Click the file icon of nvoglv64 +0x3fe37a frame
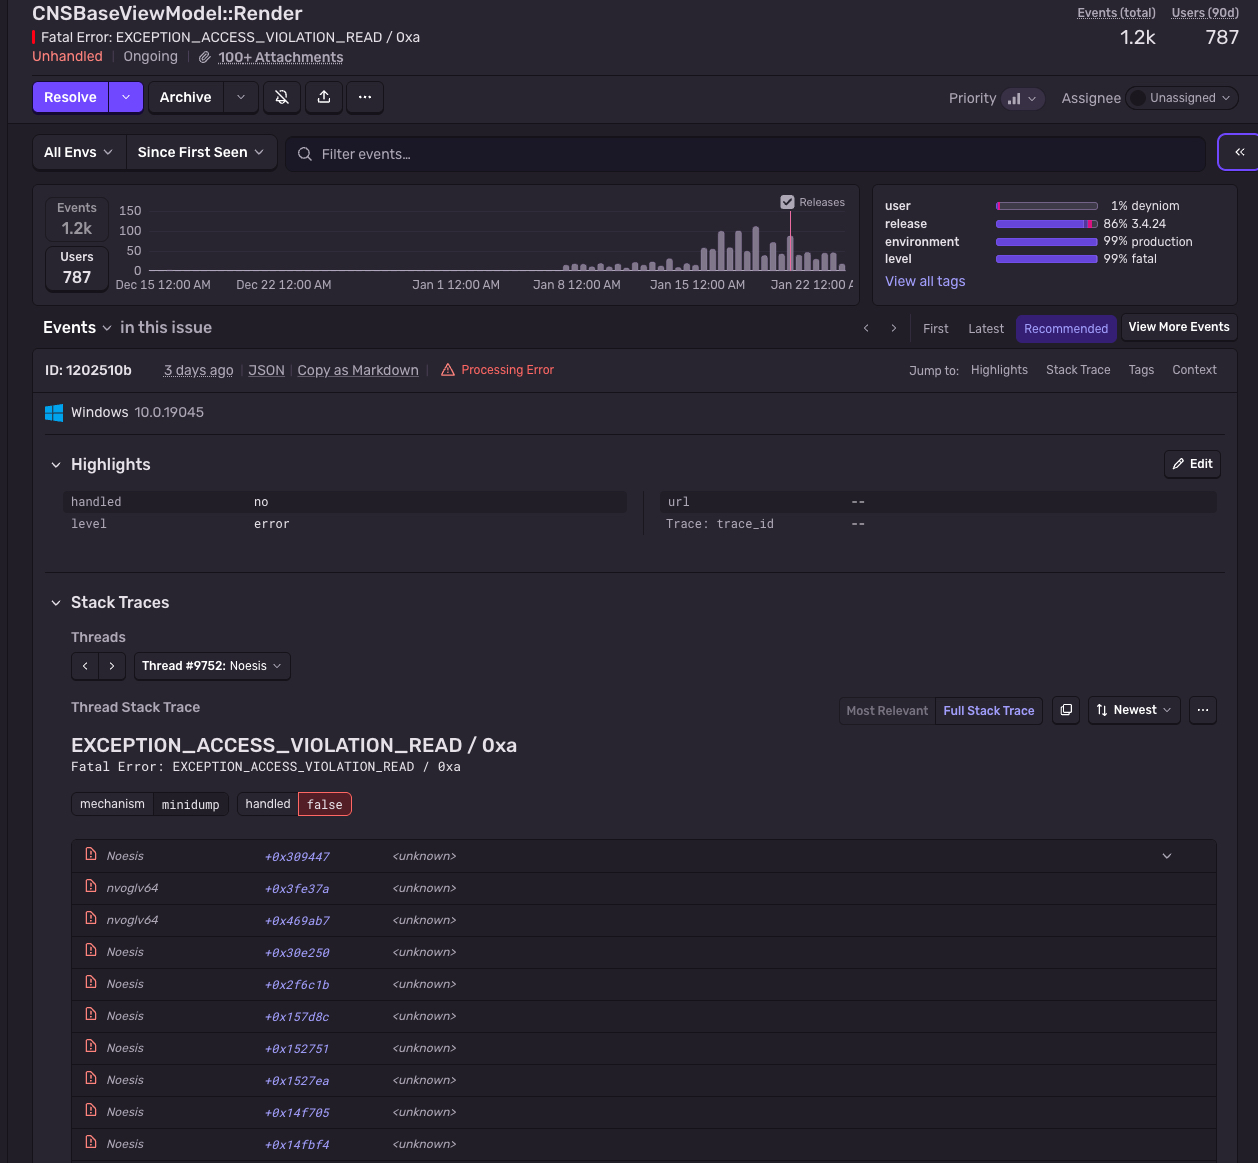 [x=91, y=886]
